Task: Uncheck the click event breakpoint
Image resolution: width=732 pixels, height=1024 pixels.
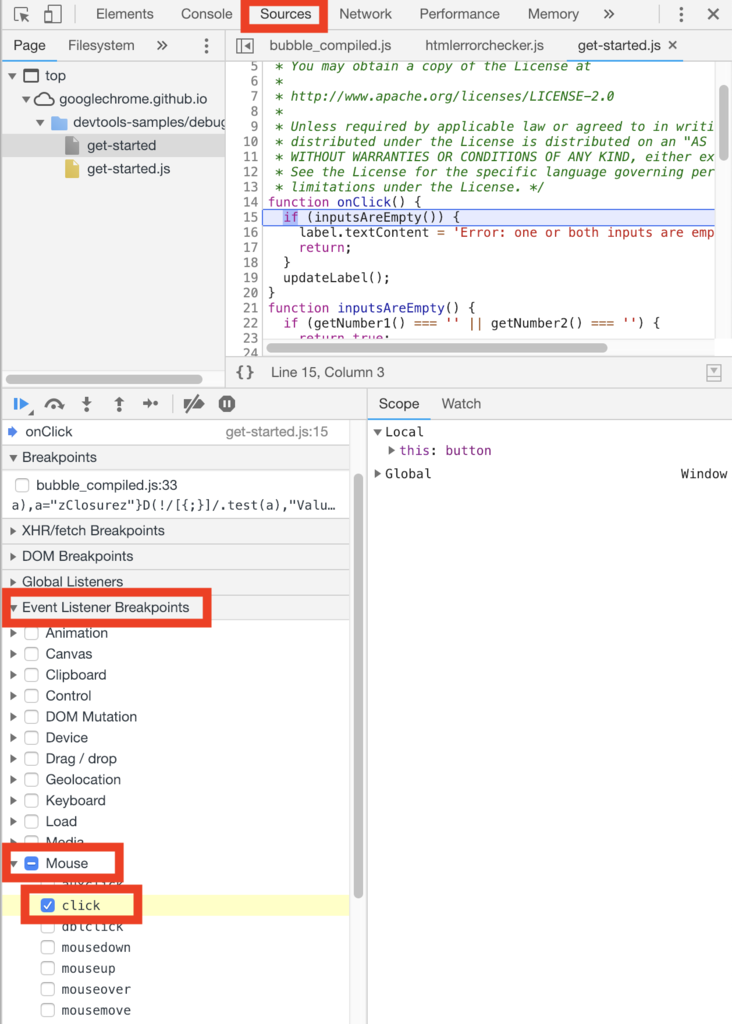Action: click(x=48, y=905)
